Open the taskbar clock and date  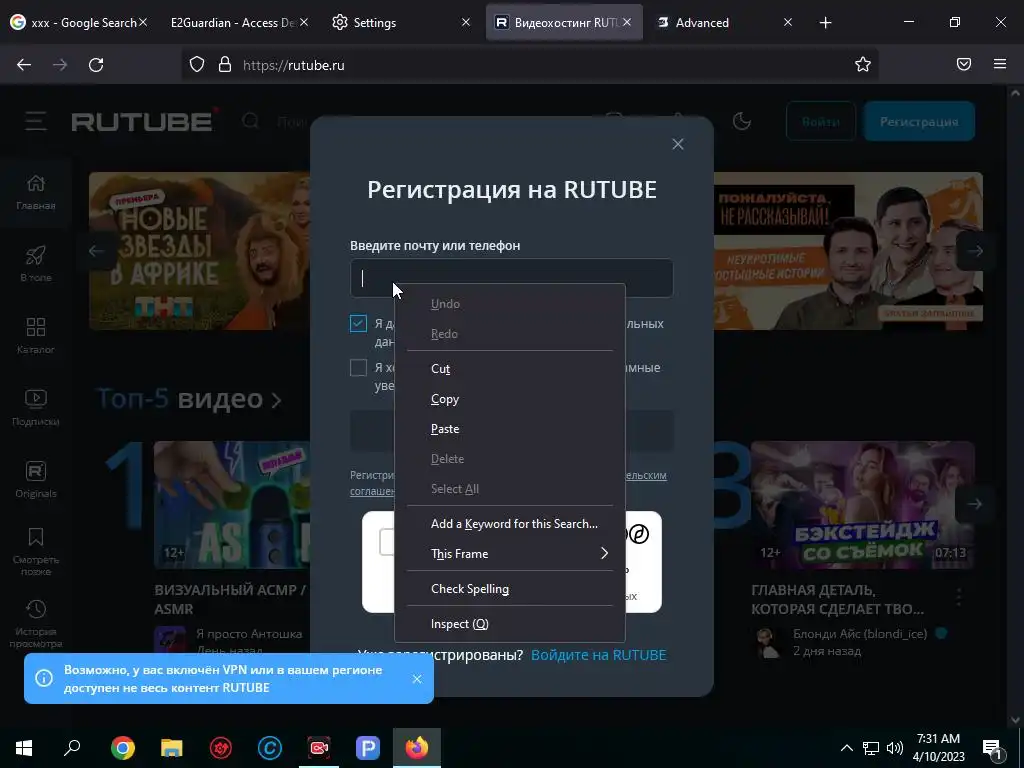938,748
